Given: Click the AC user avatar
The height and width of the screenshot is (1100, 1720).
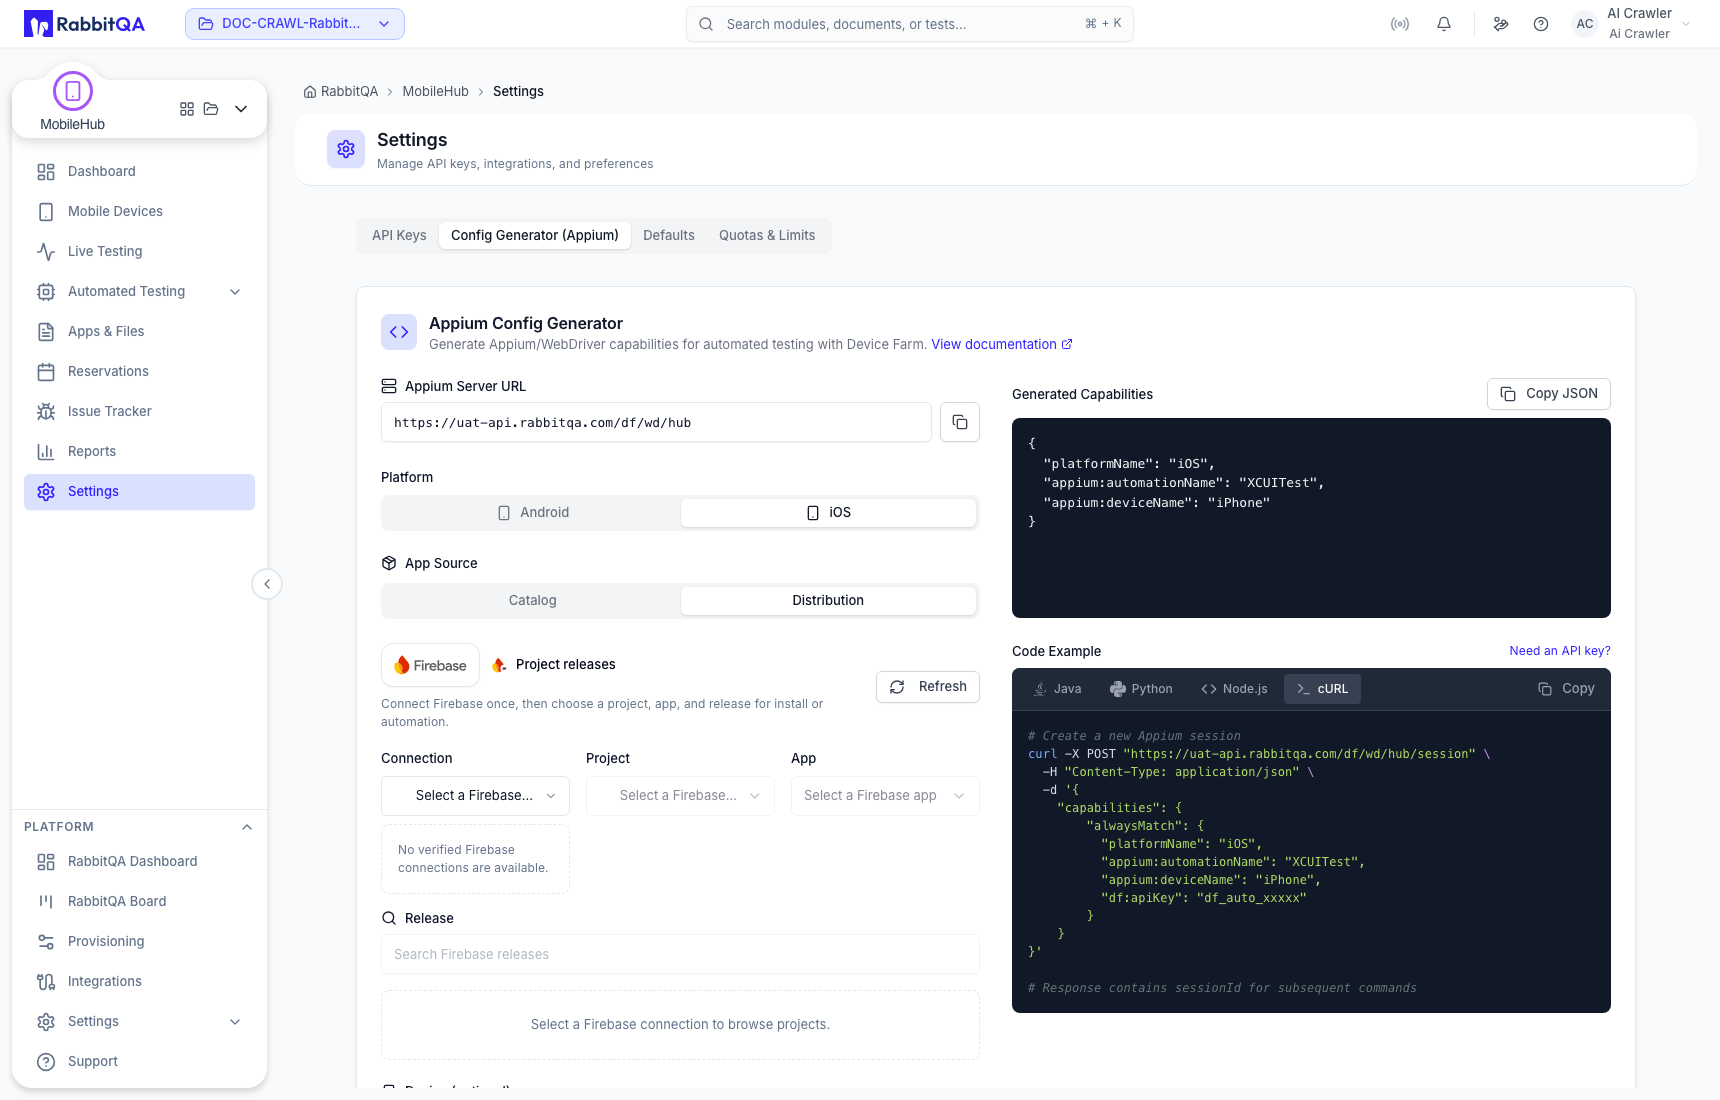Looking at the screenshot, I should pyautogui.click(x=1585, y=24).
